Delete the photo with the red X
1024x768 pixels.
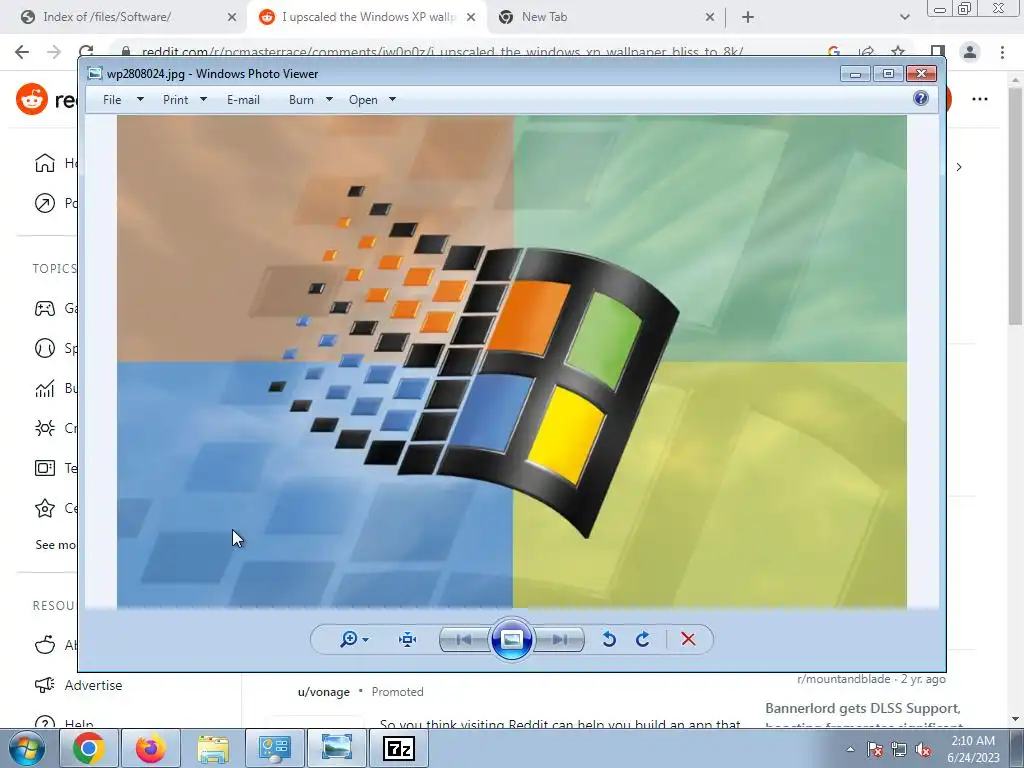pyautogui.click(x=688, y=639)
